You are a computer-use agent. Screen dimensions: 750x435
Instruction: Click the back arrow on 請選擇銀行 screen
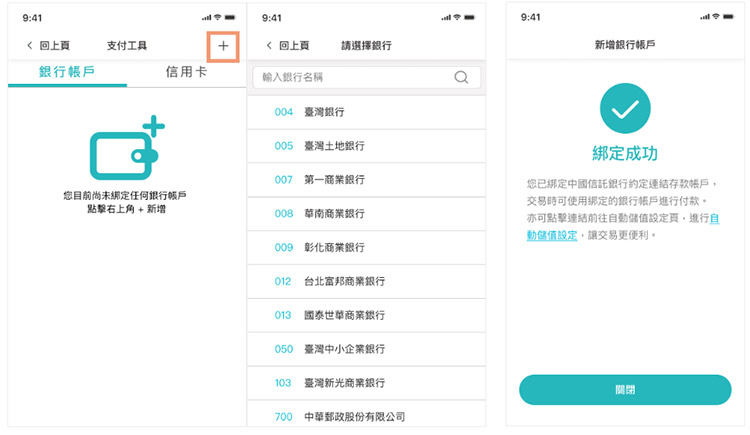pyautogui.click(x=270, y=46)
